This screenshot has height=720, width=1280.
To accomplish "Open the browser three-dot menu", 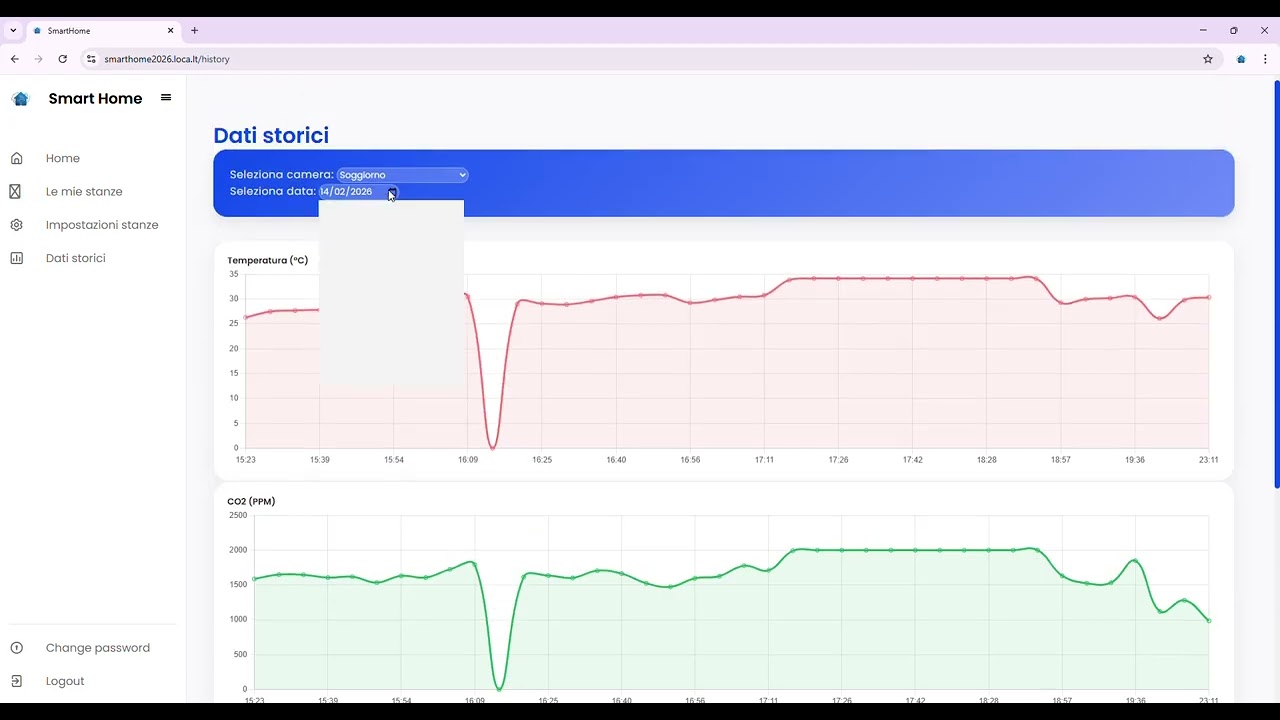I will click(1265, 59).
